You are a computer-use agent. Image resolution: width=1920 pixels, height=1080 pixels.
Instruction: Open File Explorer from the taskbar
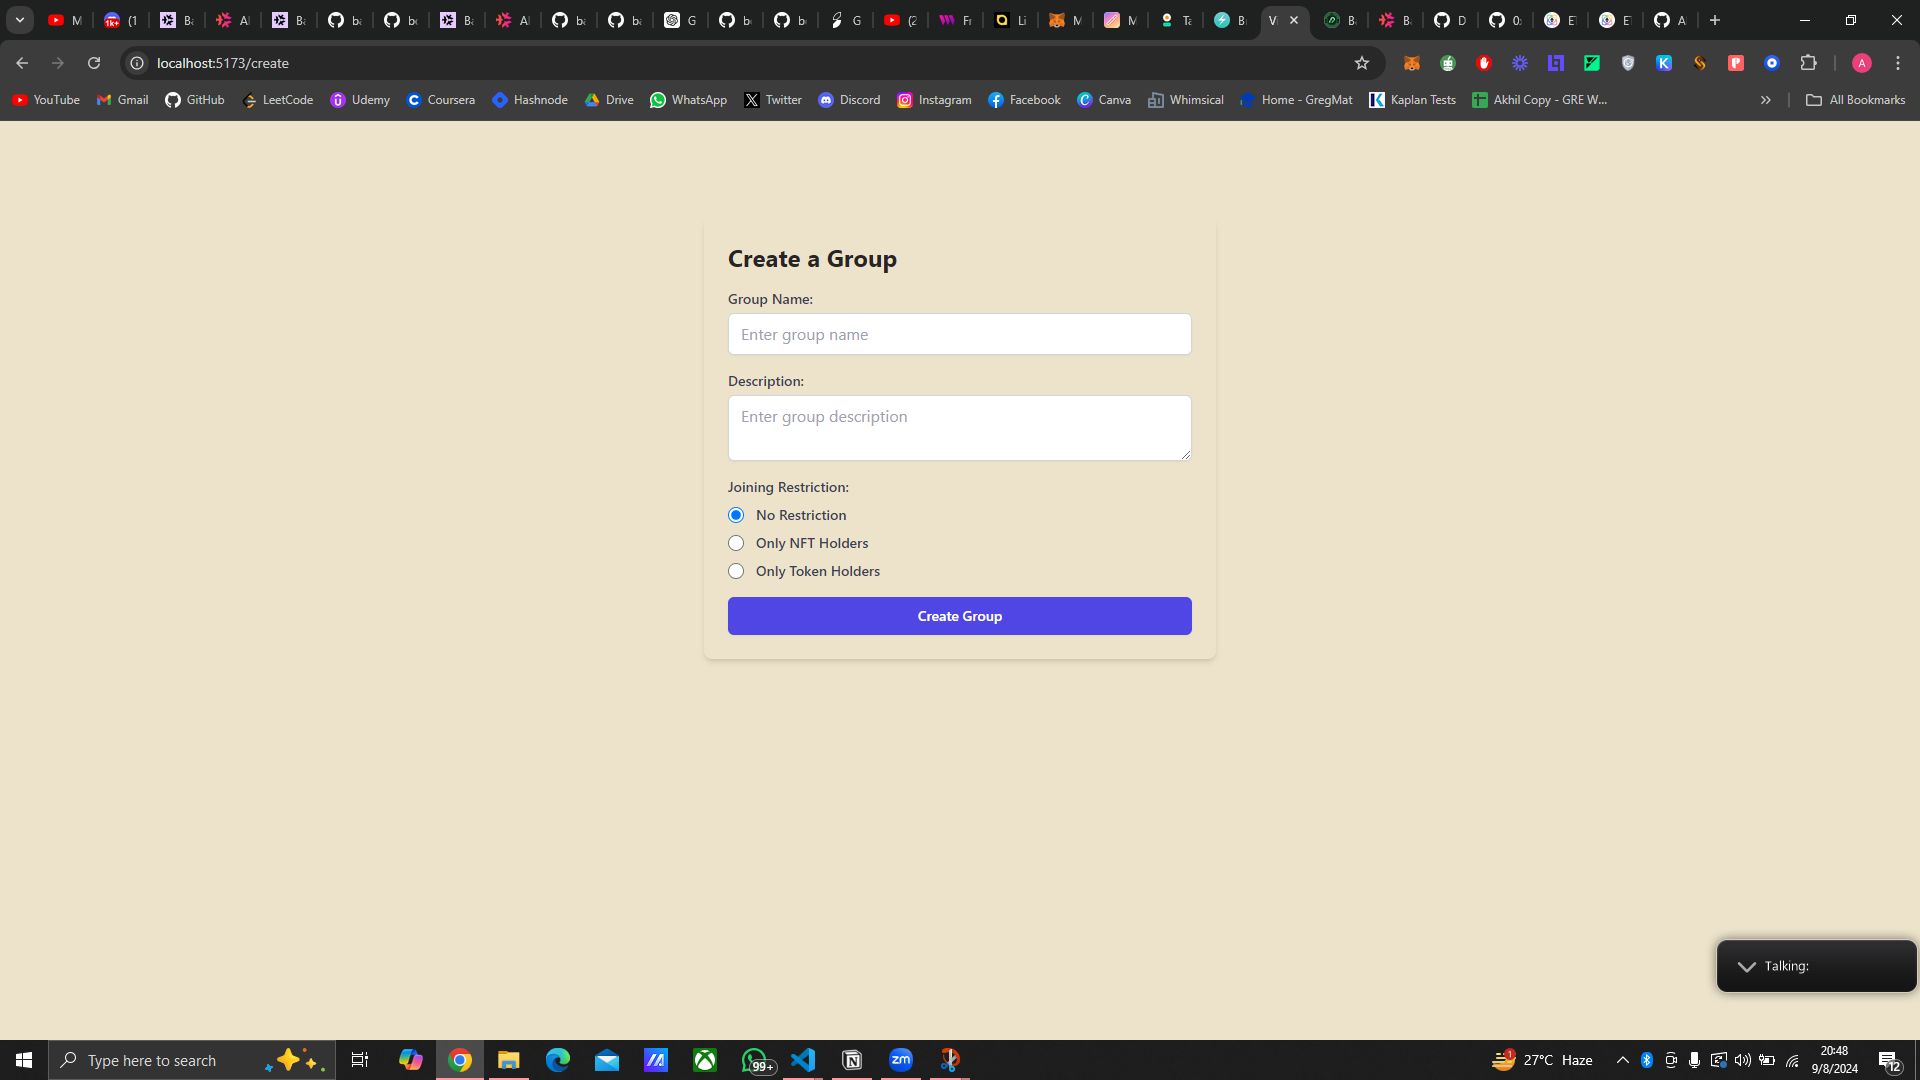(509, 1060)
